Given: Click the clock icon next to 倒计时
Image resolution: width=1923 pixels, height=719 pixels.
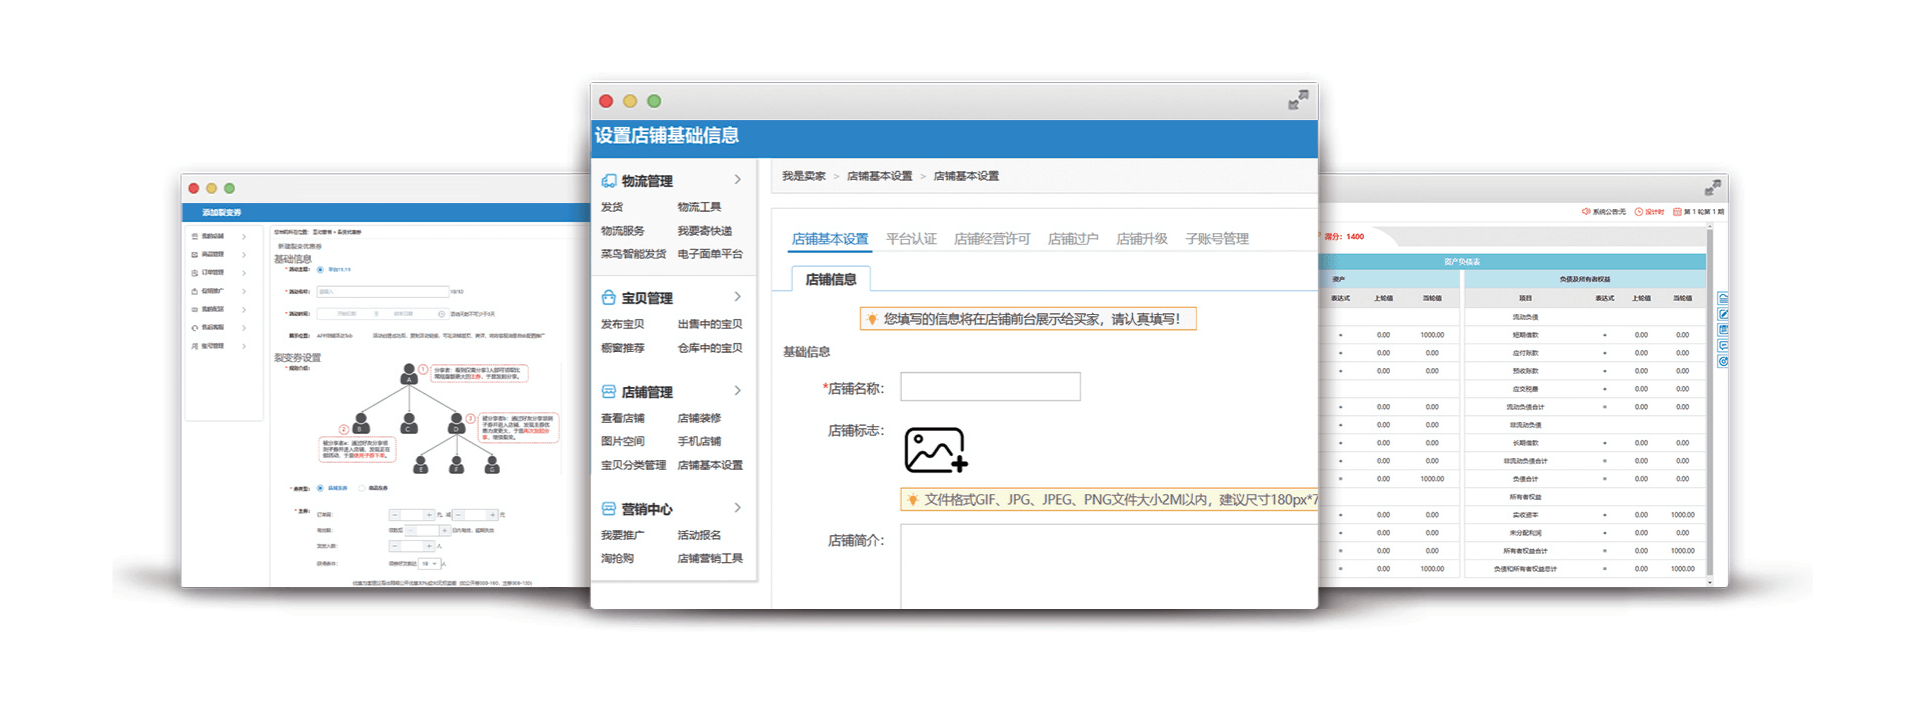Looking at the screenshot, I should (1639, 212).
